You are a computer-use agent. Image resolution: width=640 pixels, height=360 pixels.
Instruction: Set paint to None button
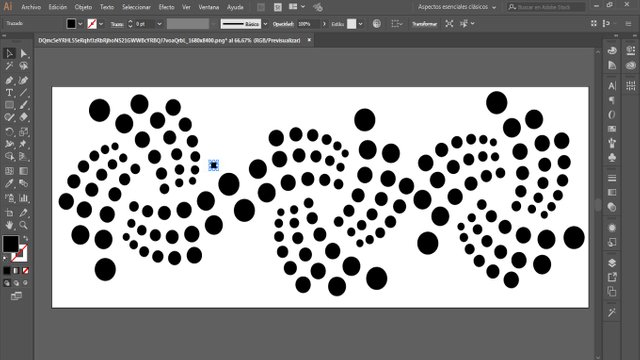click(x=25, y=271)
